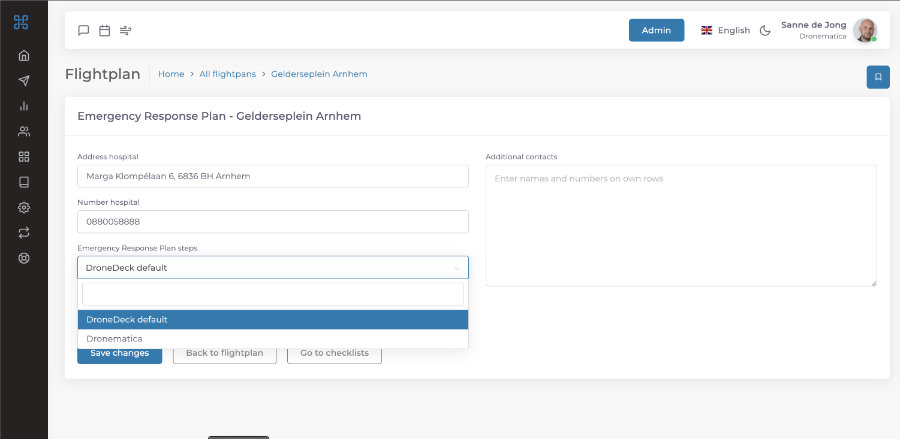Open the chat messages icon in top bar
Screen dimensions: 900x439
(84, 30)
